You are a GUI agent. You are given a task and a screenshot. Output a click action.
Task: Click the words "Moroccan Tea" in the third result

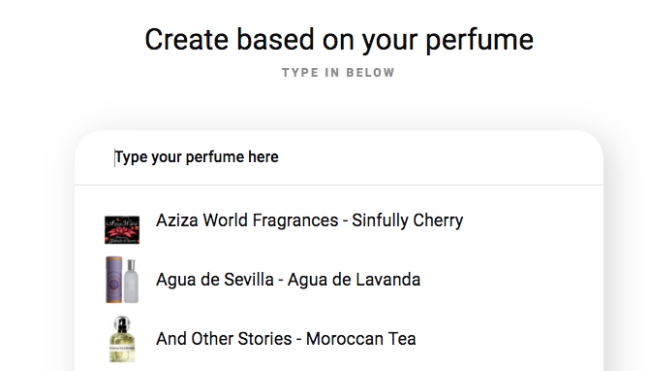tap(361, 339)
